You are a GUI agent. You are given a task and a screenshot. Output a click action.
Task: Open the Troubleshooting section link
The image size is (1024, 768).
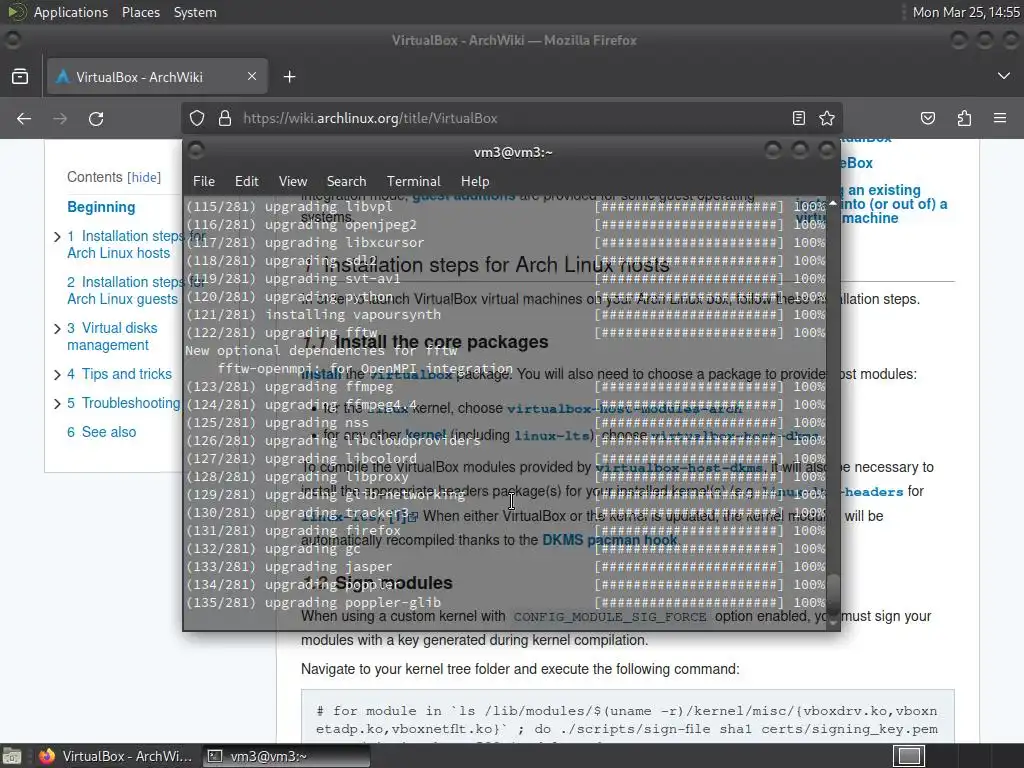(x=123, y=403)
